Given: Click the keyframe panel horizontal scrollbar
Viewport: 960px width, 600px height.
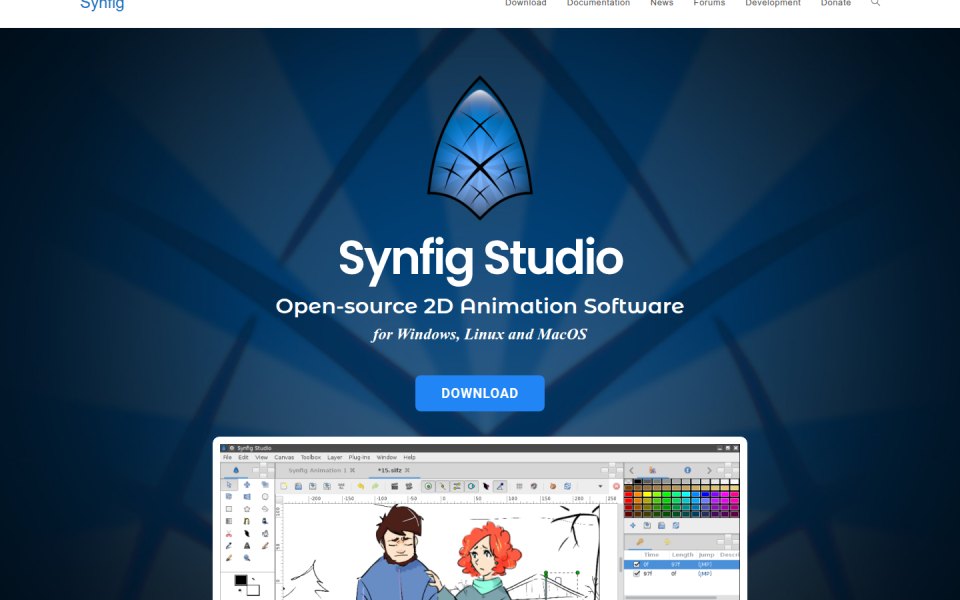Looking at the screenshot, I should tap(670, 597).
